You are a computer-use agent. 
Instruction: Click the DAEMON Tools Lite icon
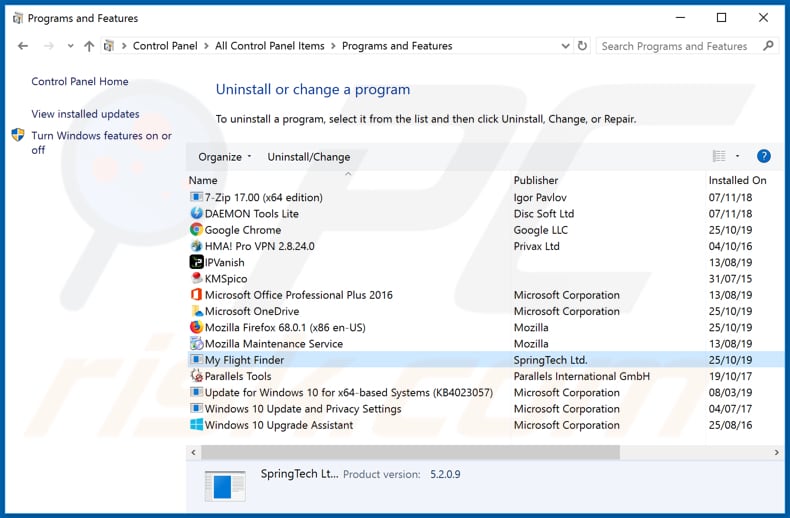[196, 214]
